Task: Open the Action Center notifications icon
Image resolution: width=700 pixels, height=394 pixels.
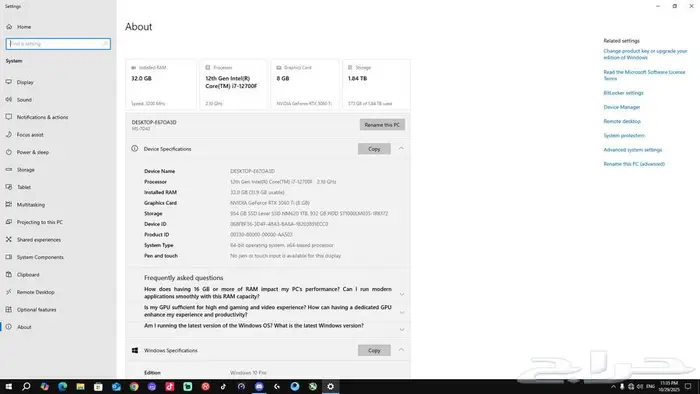Action: [688, 386]
